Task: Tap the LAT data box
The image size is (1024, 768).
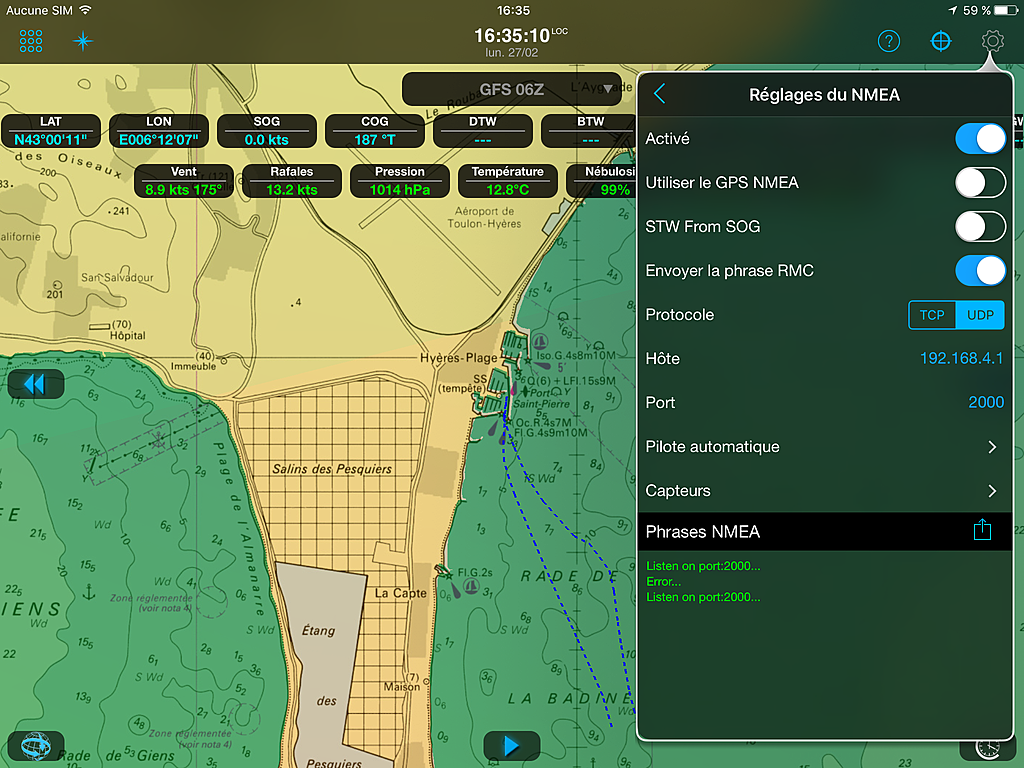Action: [x=51, y=131]
